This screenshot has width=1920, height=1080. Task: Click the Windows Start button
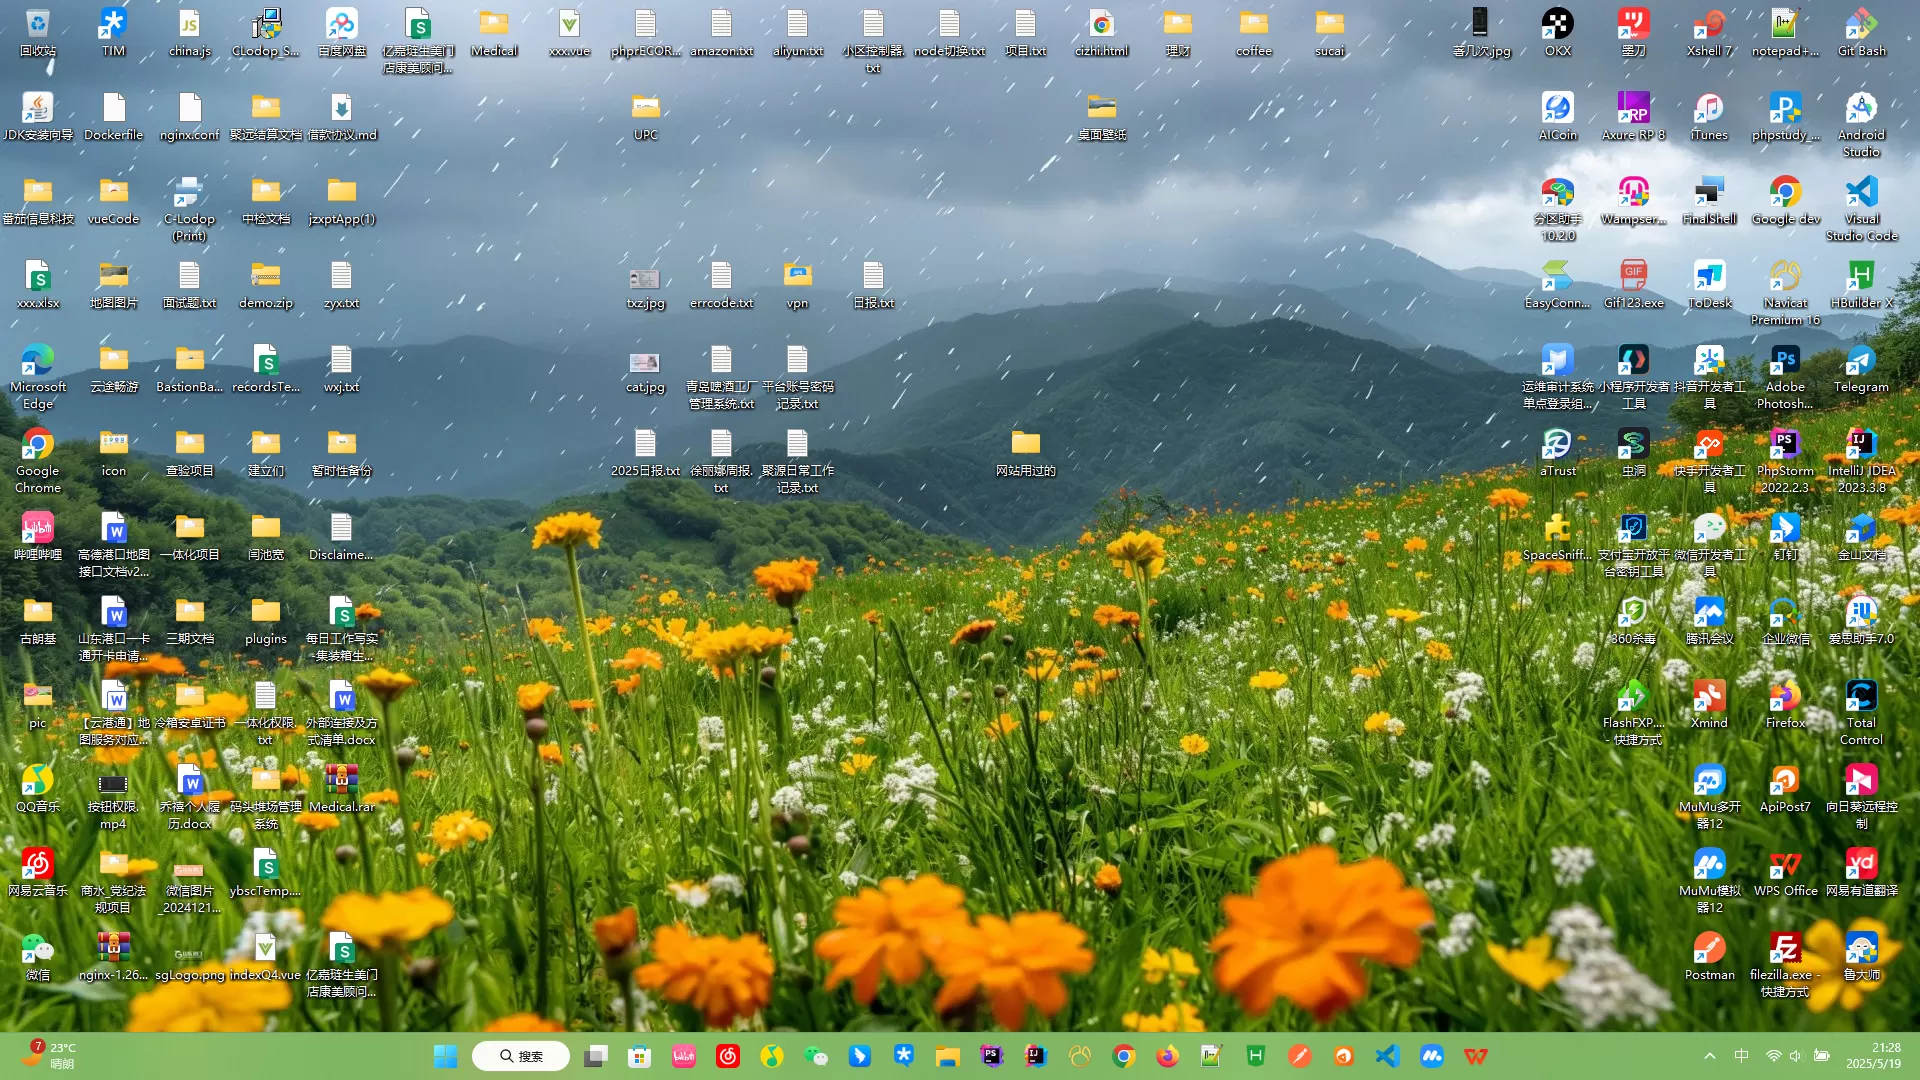pyautogui.click(x=445, y=1056)
